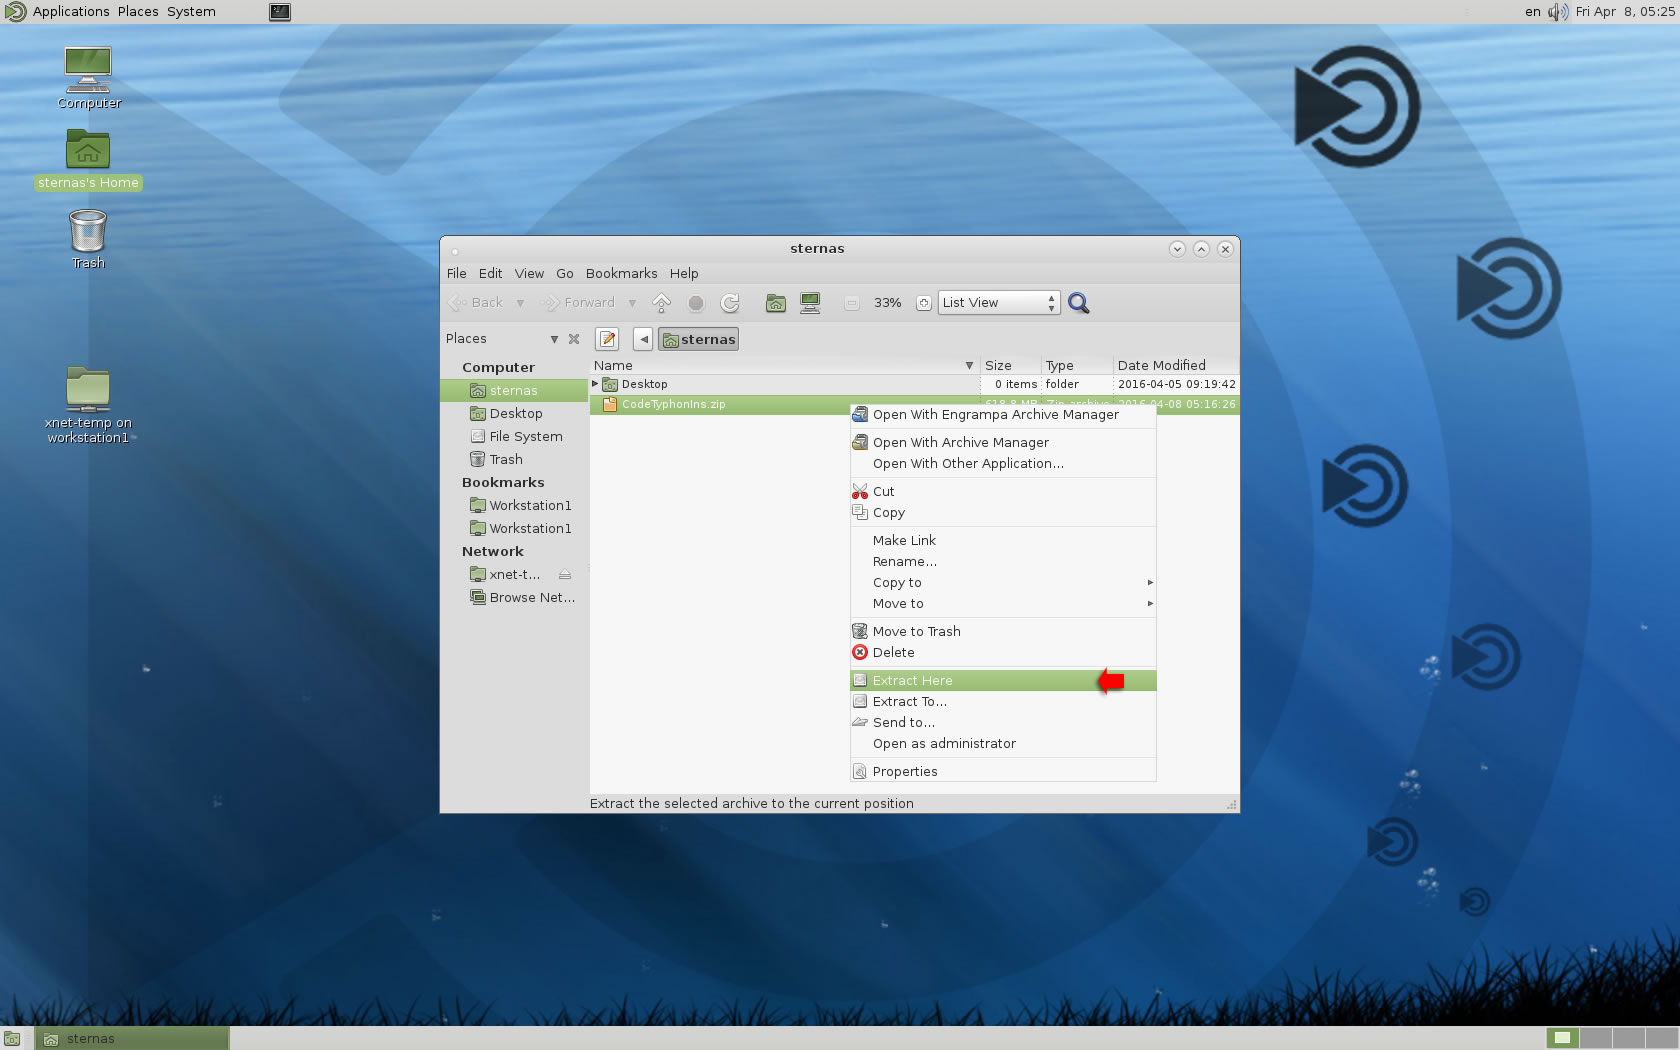Open the List View combo box
The width and height of the screenshot is (1680, 1050).
point(999,303)
